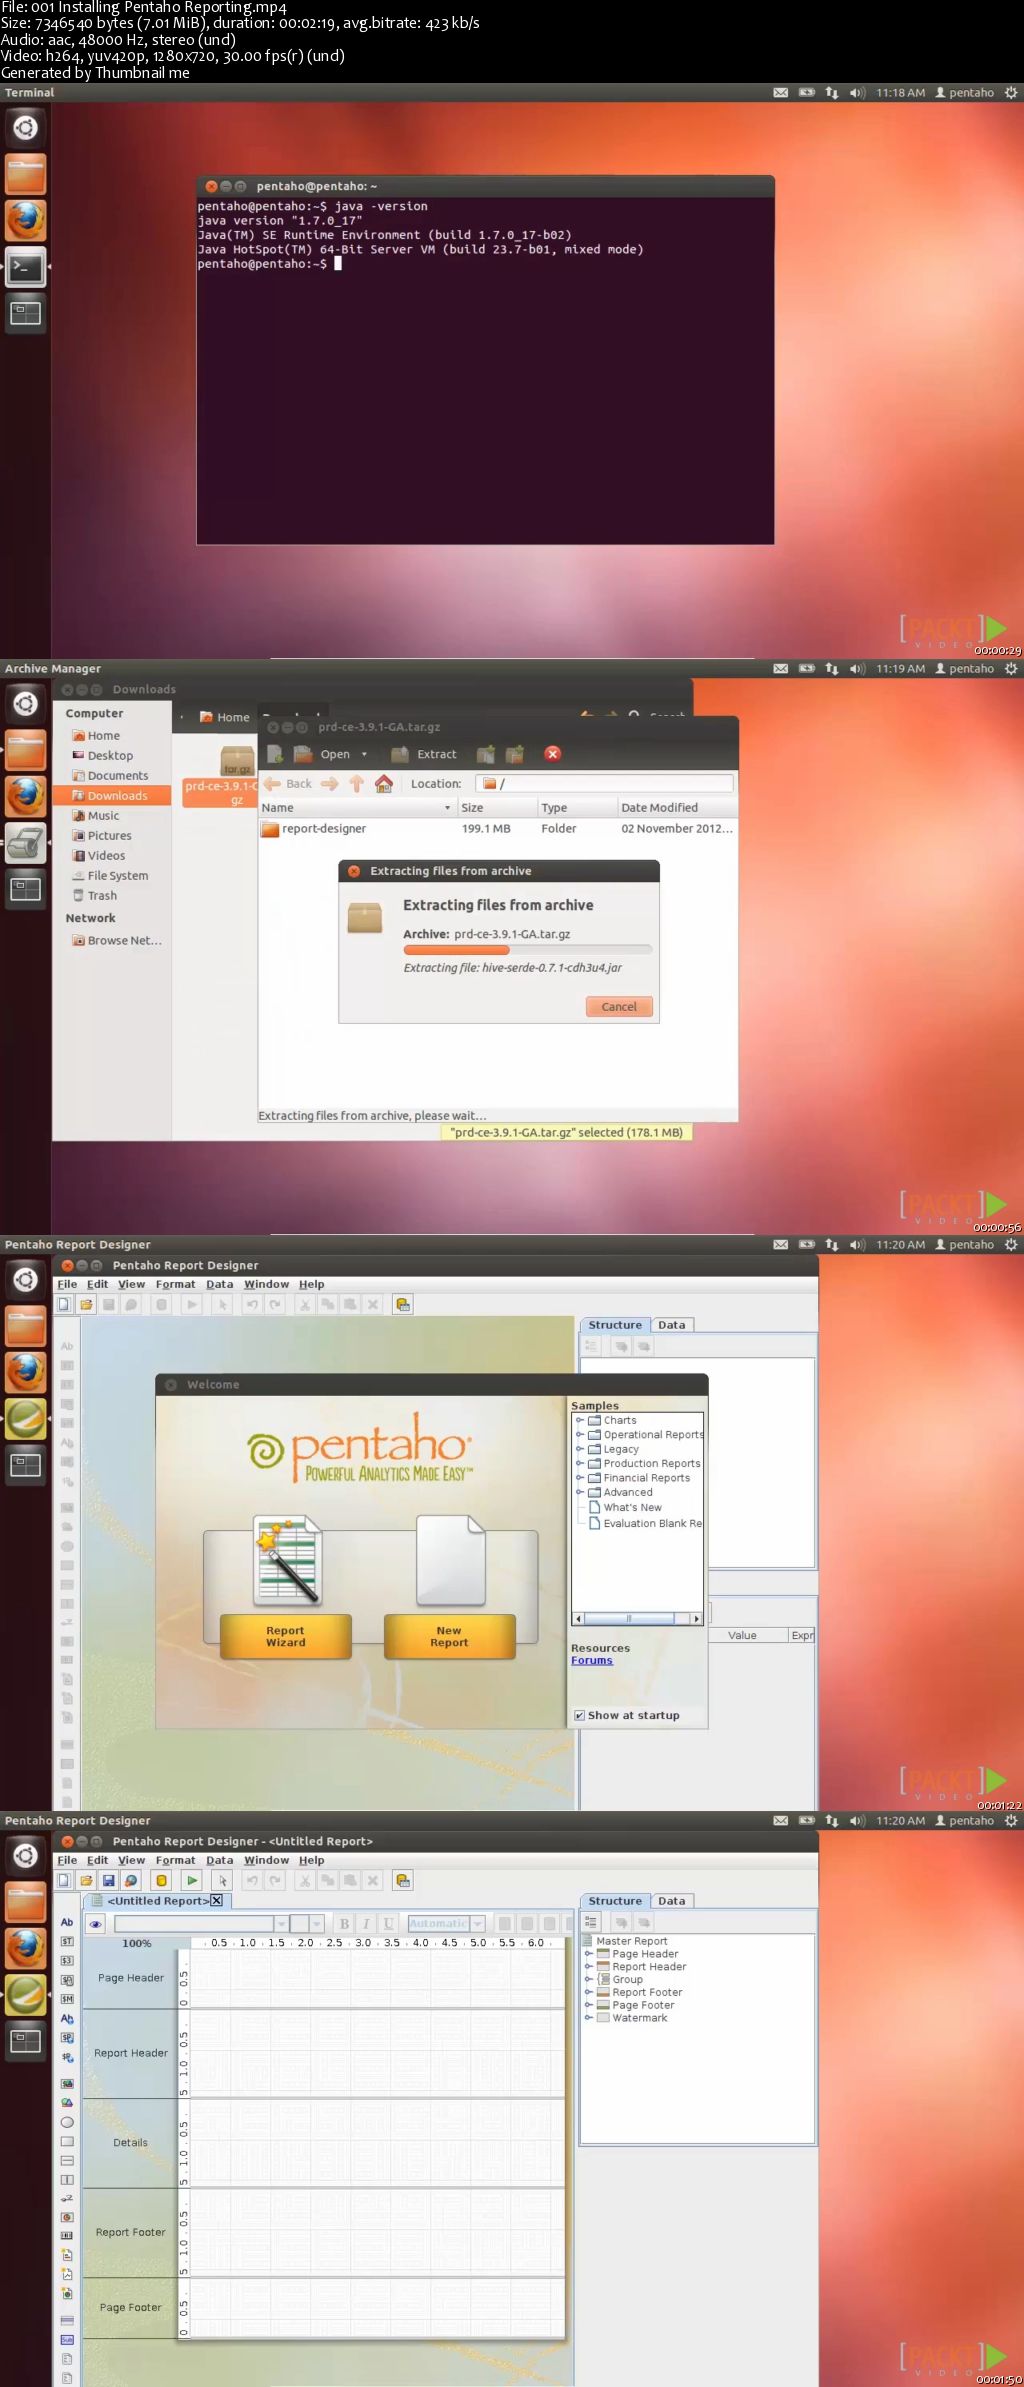
Task: Select the Structure tab behind the Welcome dialog
Action: point(615,1325)
